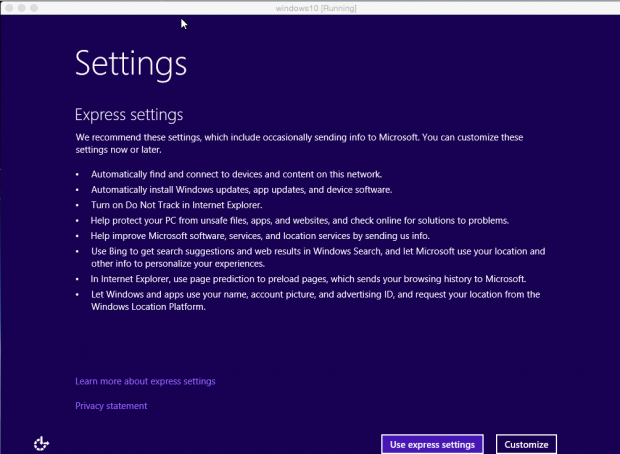Click the Settings page heading
This screenshot has width=620, height=454.
tap(131, 64)
